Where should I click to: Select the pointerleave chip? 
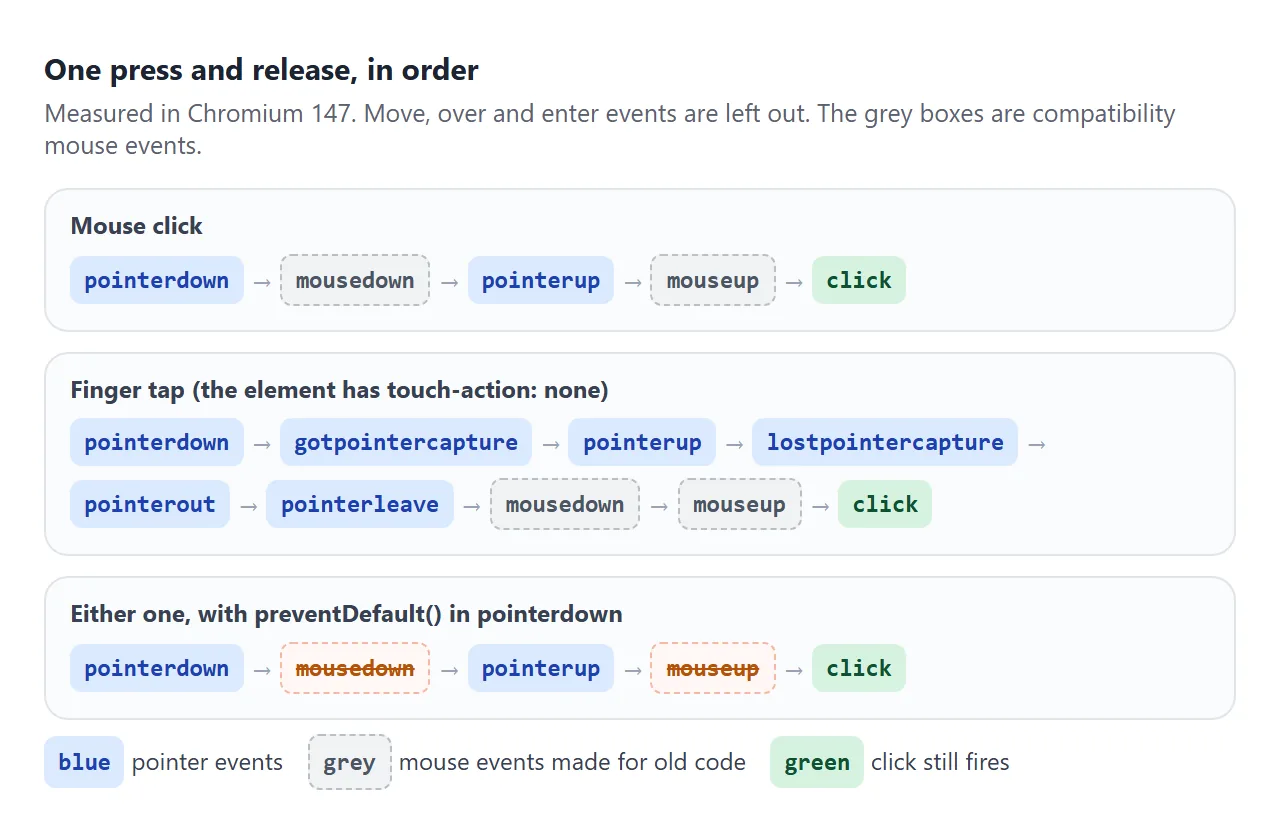(360, 504)
